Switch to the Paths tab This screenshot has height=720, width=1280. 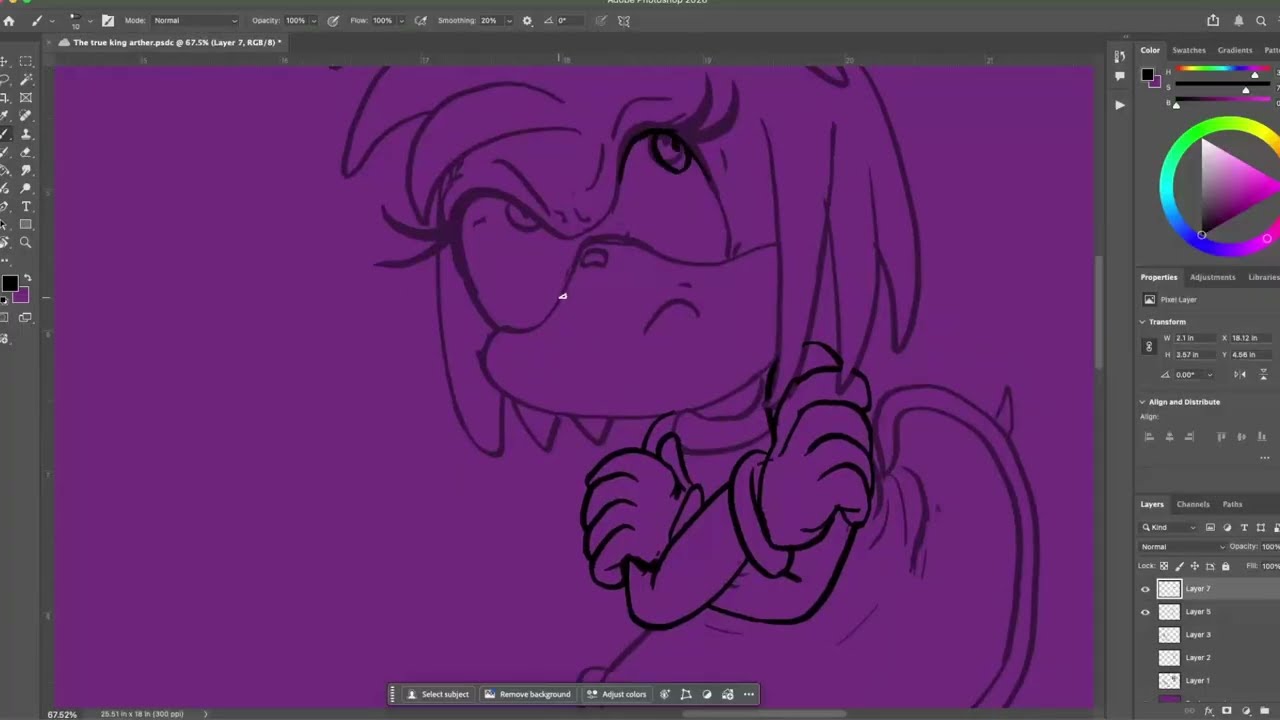coord(1232,504)
